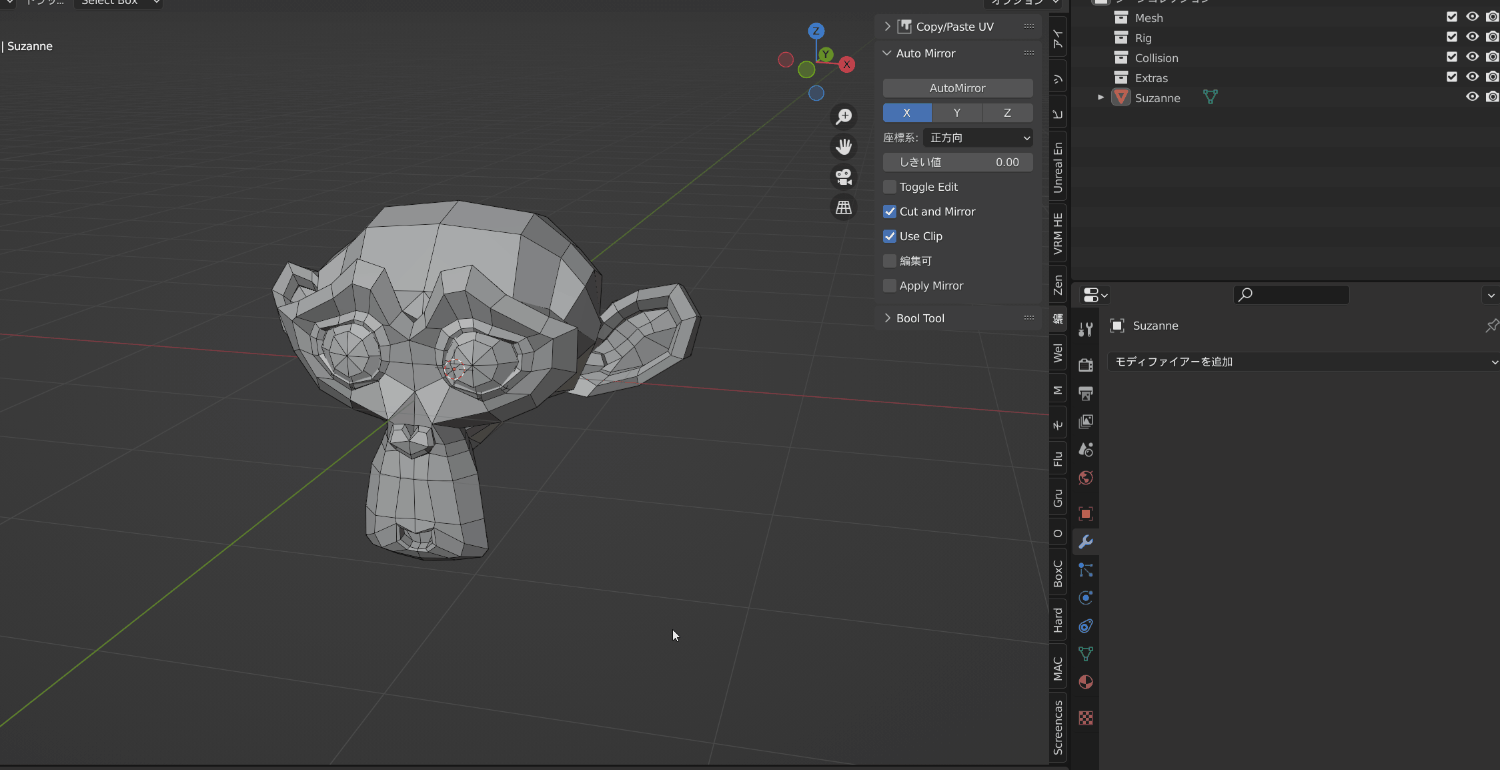Hide the Suzanne object with eye toggle

click(x=1471, y=96)
